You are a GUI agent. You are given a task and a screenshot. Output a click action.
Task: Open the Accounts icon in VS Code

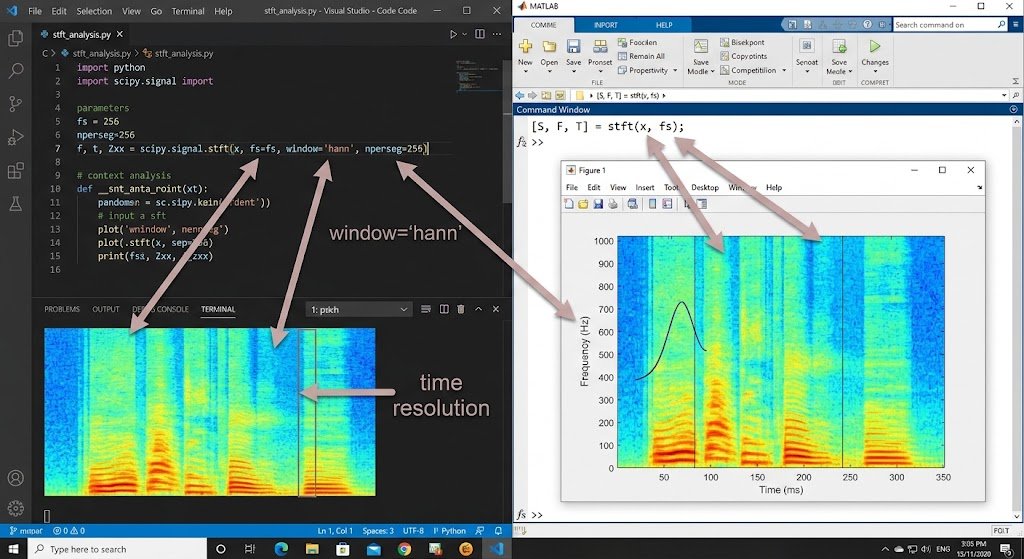(15, 478)
